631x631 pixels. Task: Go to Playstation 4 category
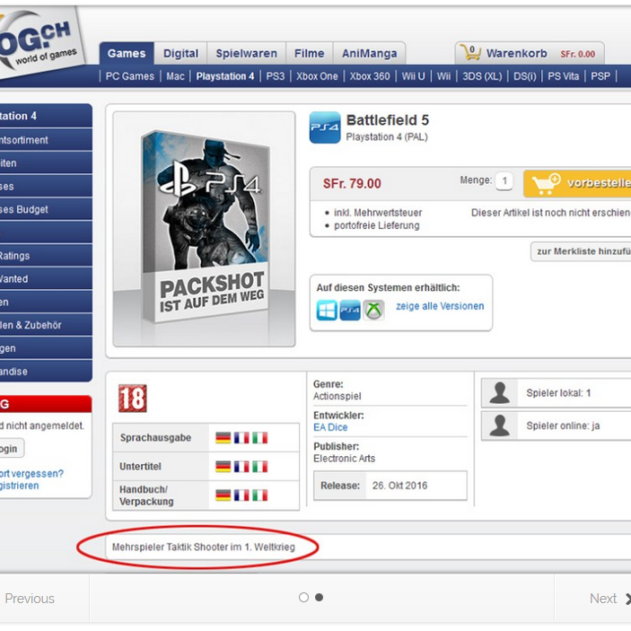click(x=225, y=76)
